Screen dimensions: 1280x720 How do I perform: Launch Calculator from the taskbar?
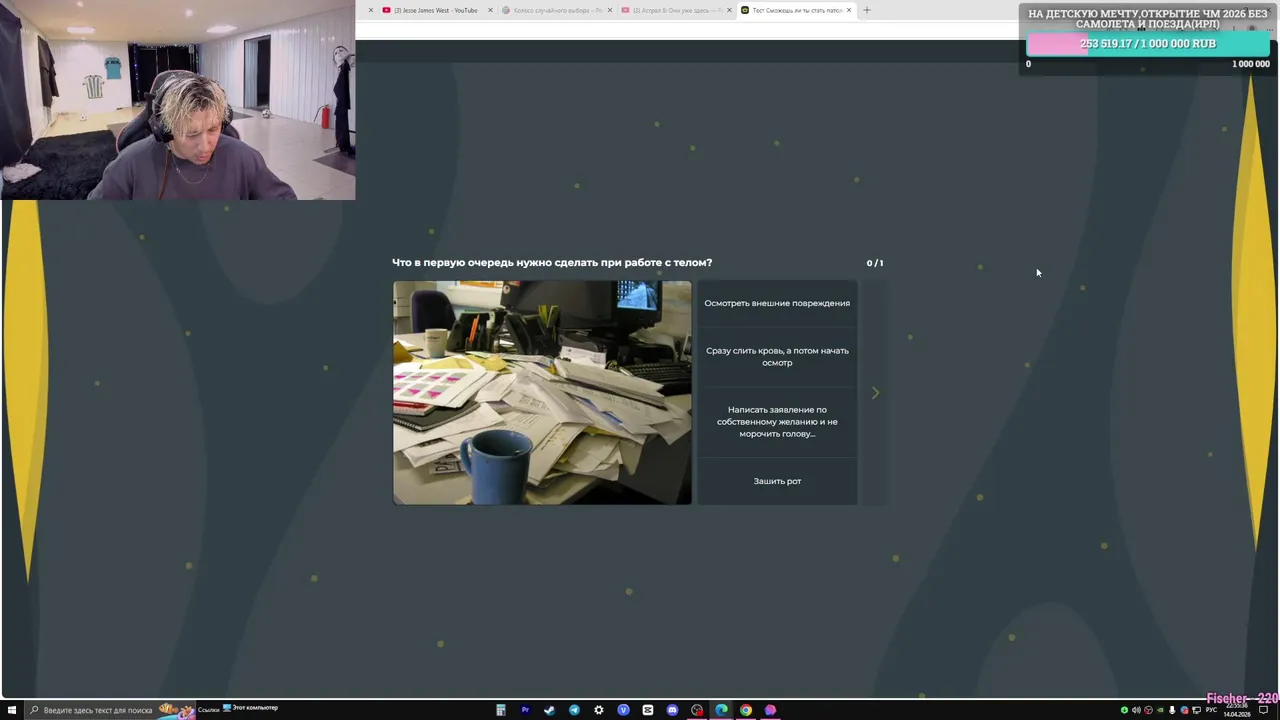pyautogui.click(x=501, y=710)
